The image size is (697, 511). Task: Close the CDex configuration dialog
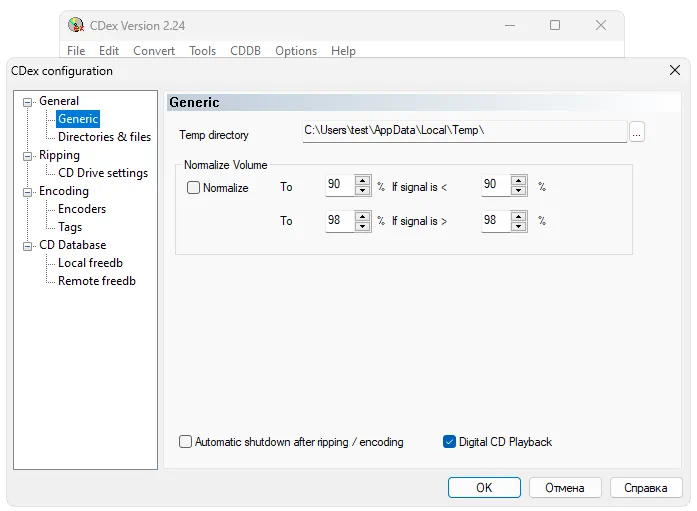[675, 70]
